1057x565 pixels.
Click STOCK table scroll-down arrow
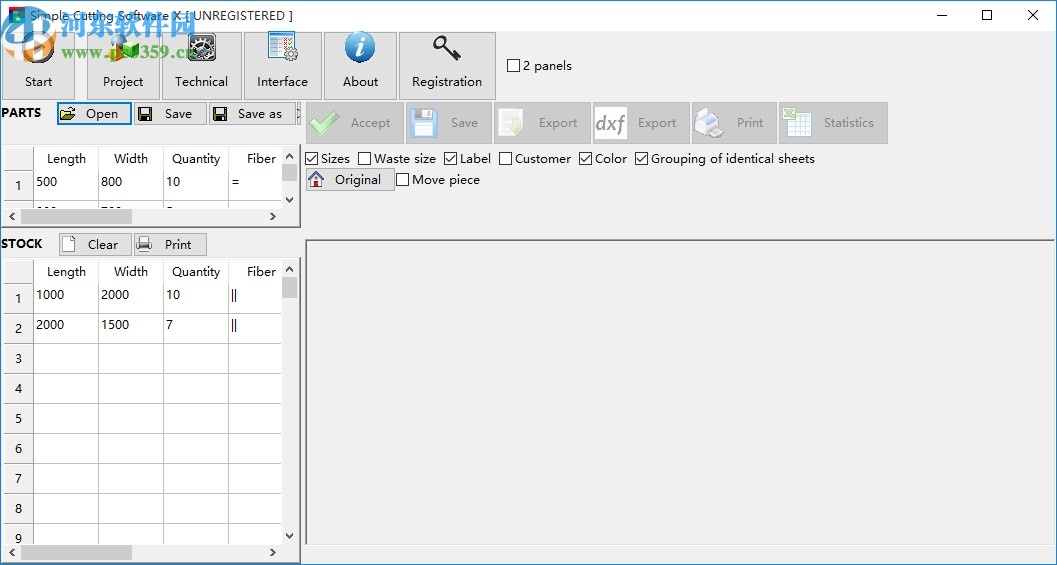point(289,536)
